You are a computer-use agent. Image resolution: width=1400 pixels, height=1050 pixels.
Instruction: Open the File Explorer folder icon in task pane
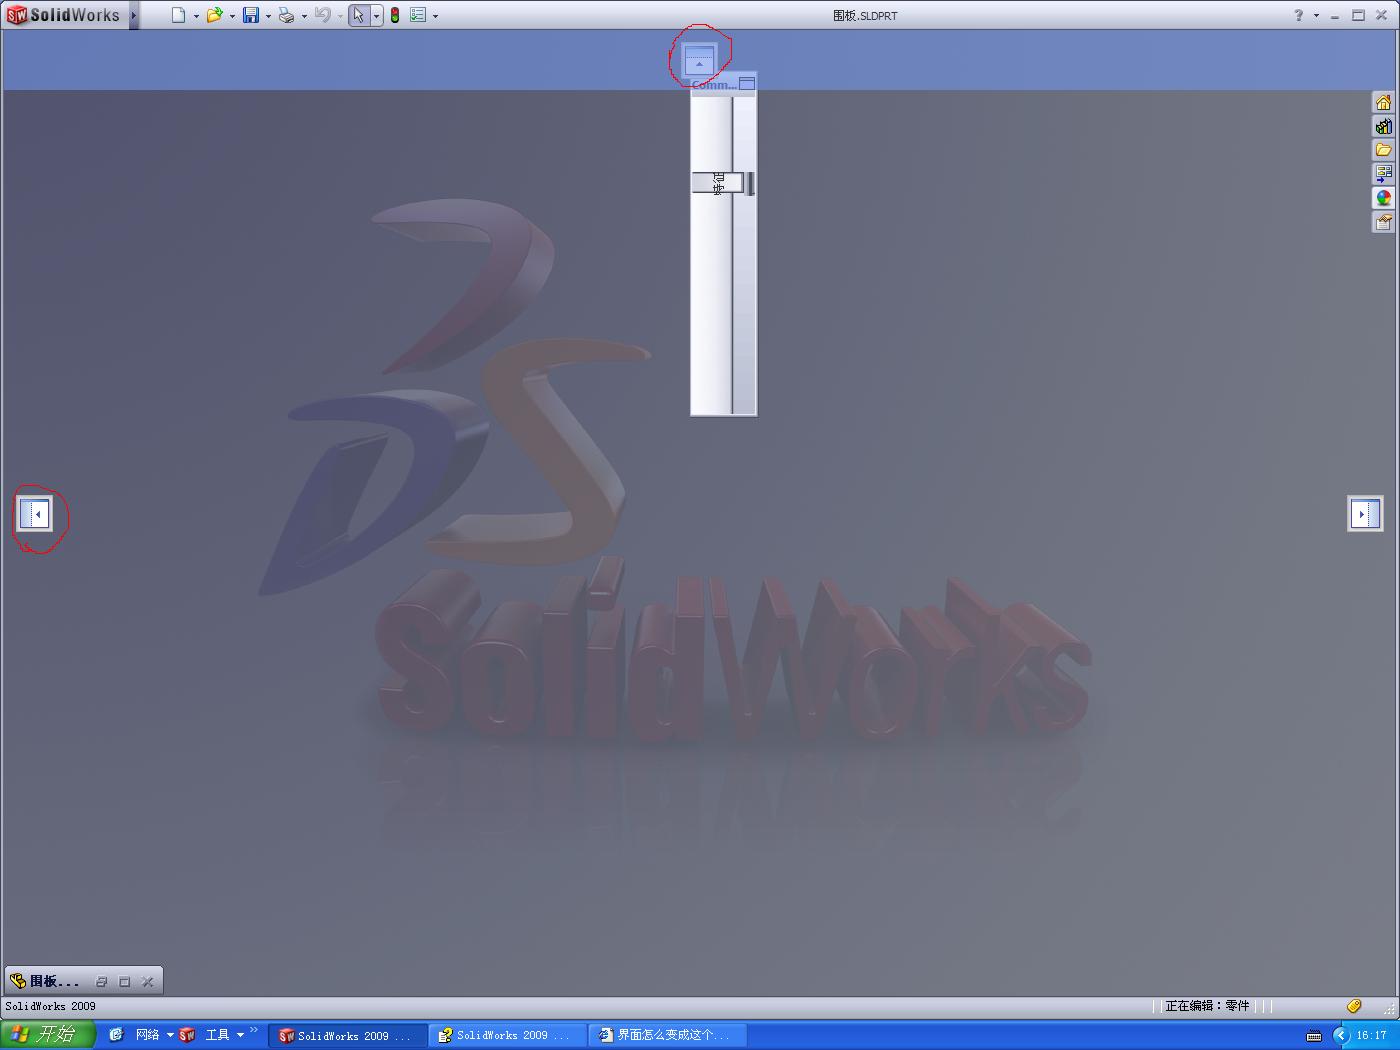tap(1383, 150)
